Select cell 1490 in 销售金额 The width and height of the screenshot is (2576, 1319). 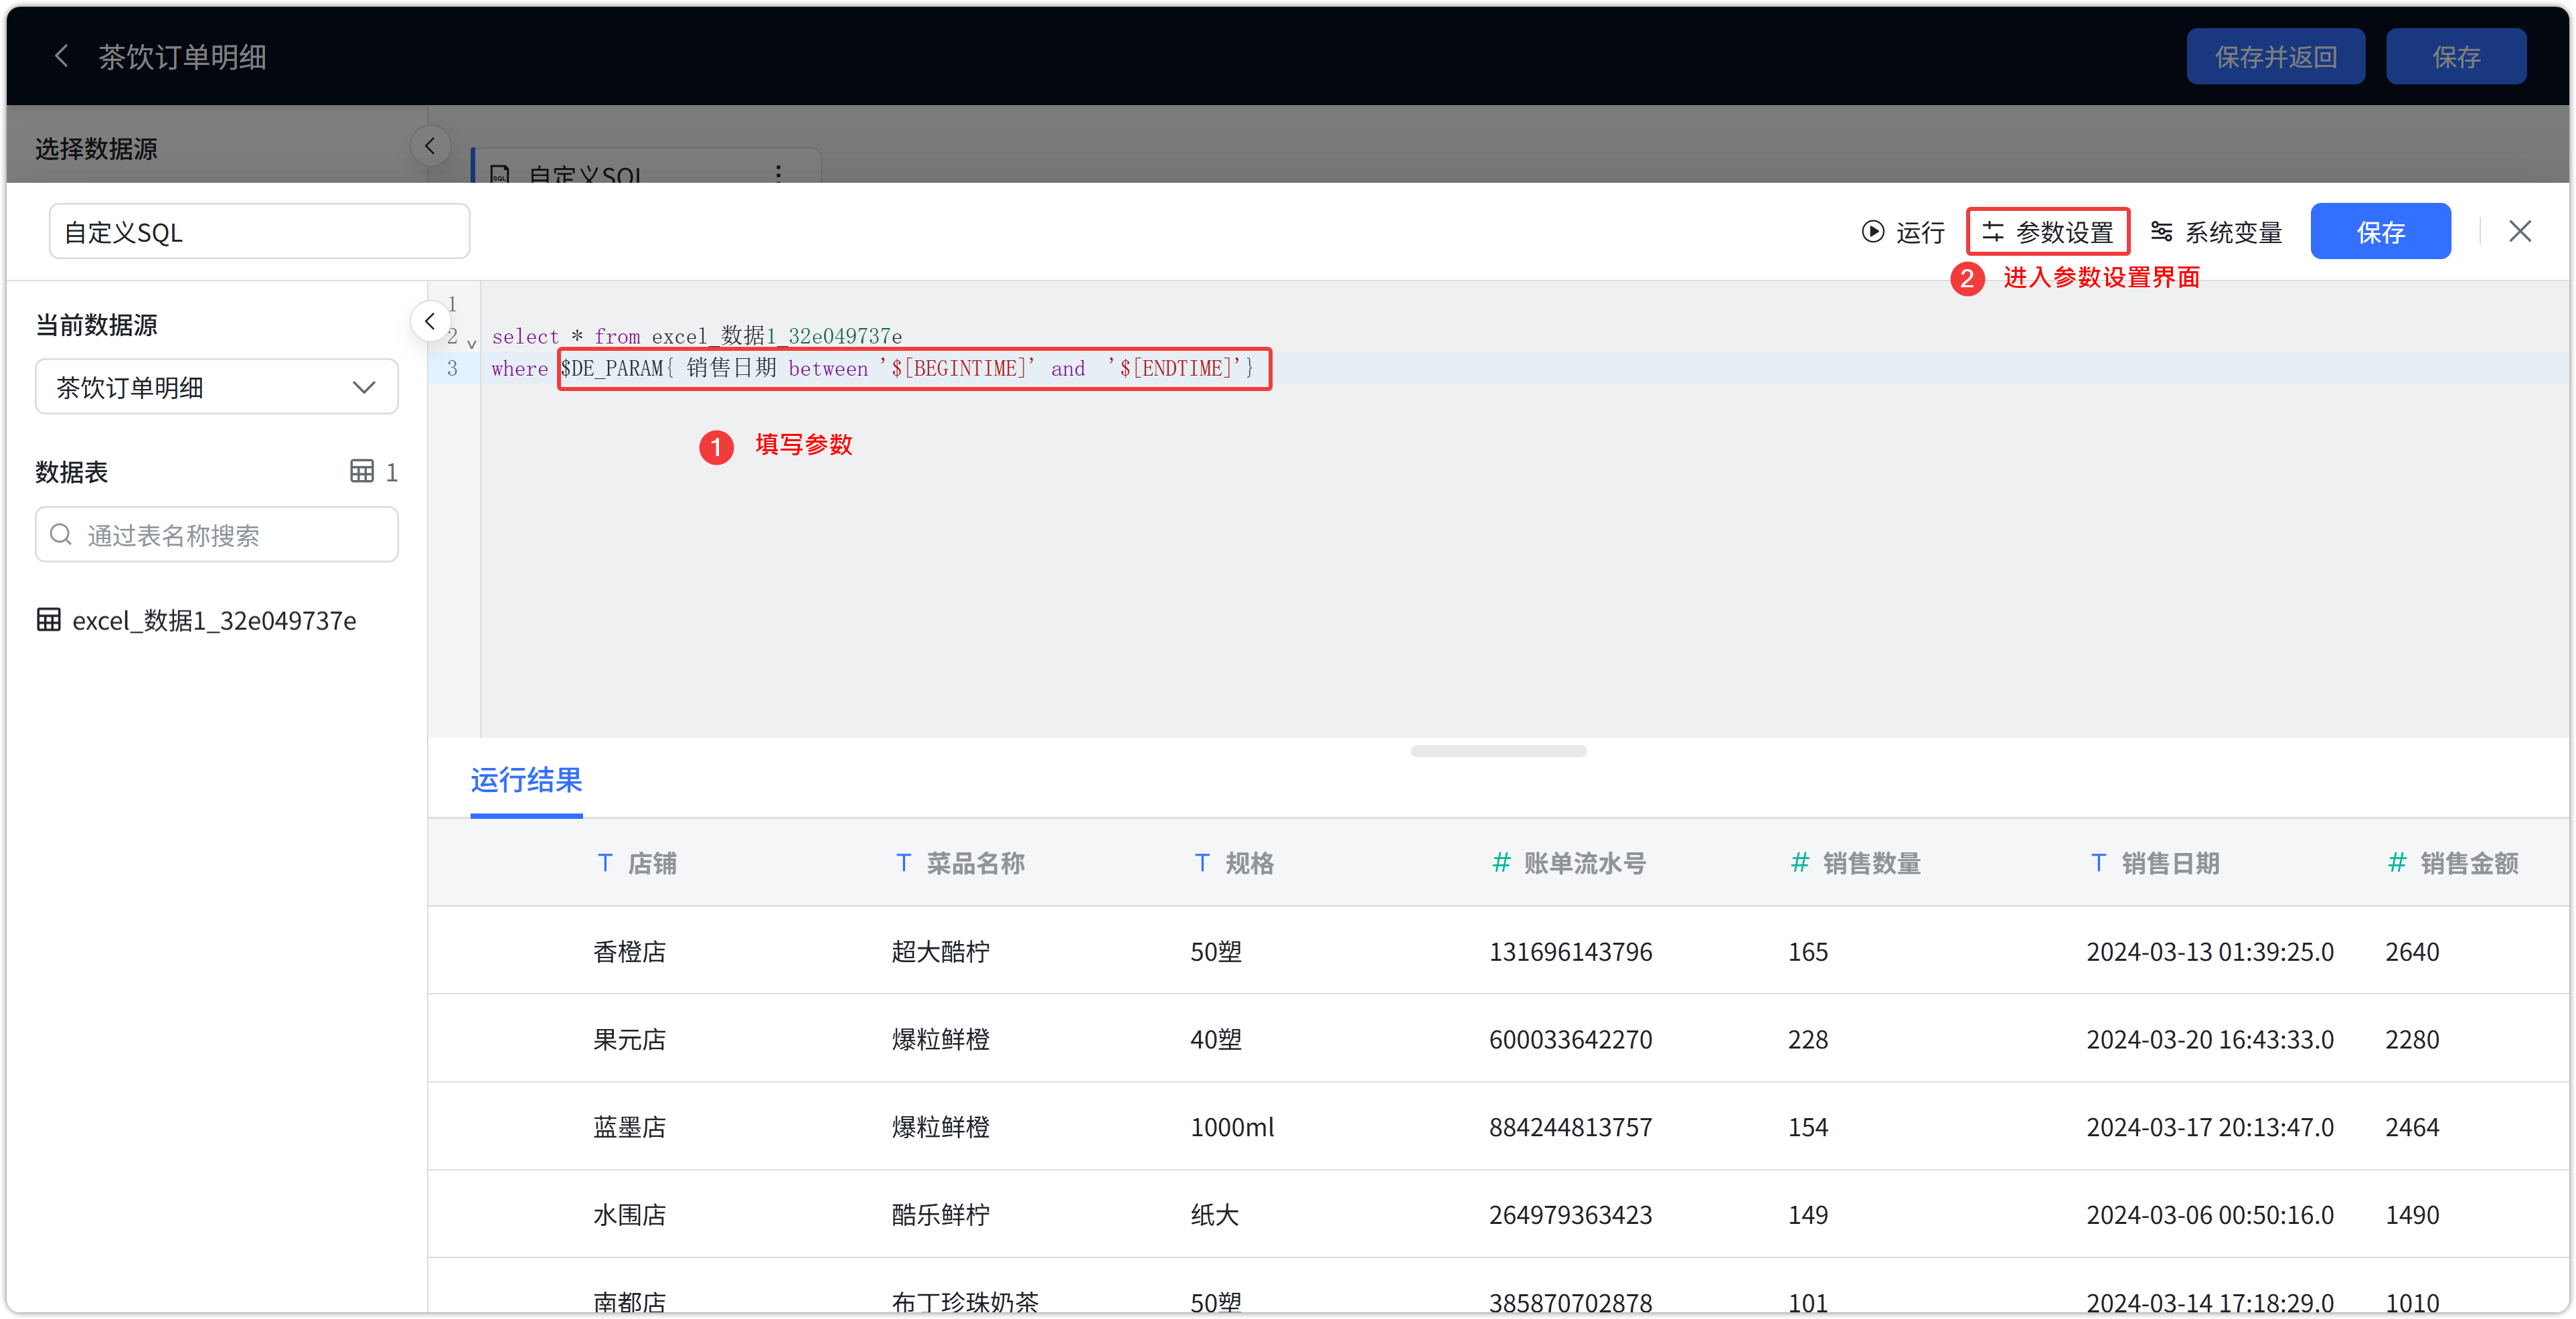tap(2412, 1215)
